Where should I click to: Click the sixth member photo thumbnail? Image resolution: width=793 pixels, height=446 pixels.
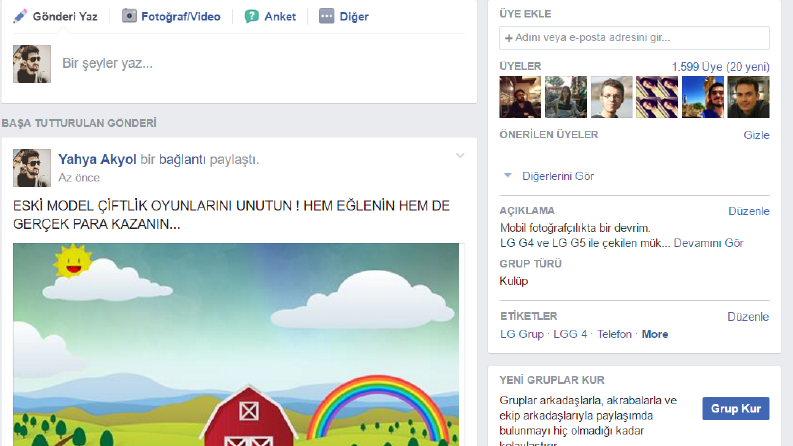pyautogui.click(x=748, y=97)
